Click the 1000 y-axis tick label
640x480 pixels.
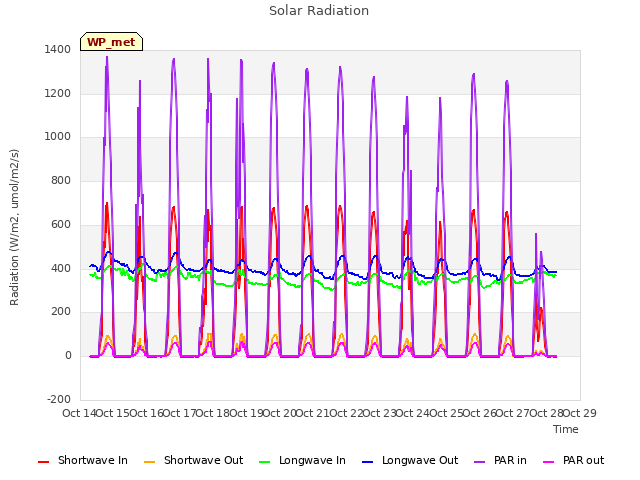click(x=58, y=137)
